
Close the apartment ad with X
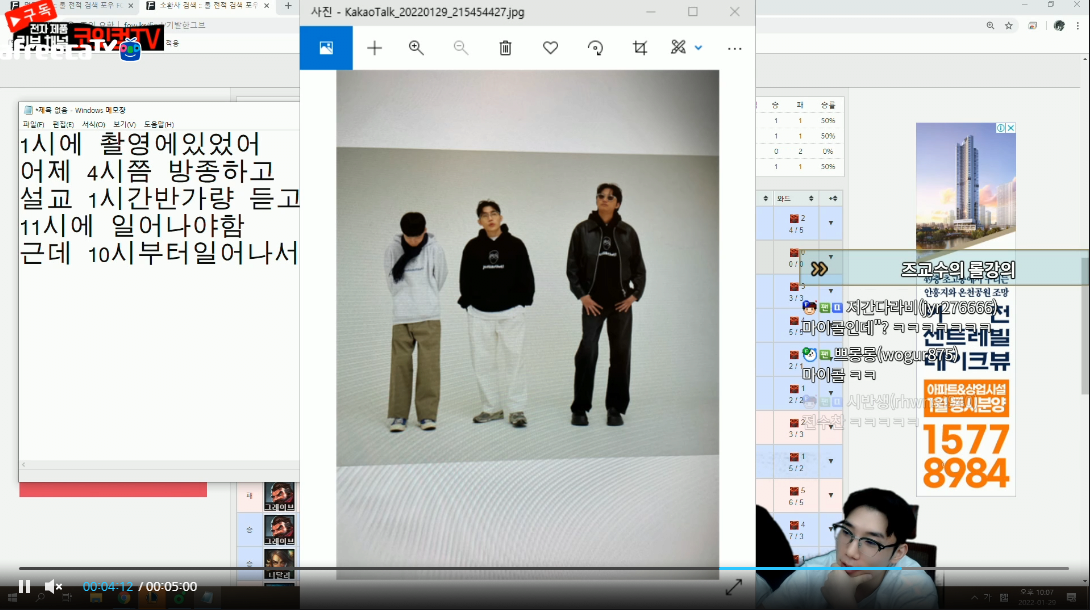click(1011, 128)
